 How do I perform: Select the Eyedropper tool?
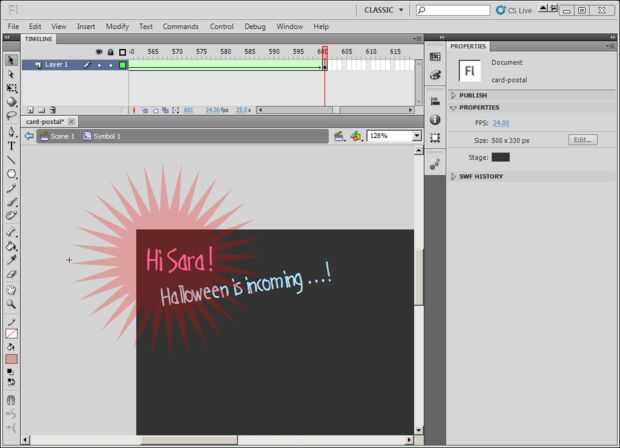(11, 260)
